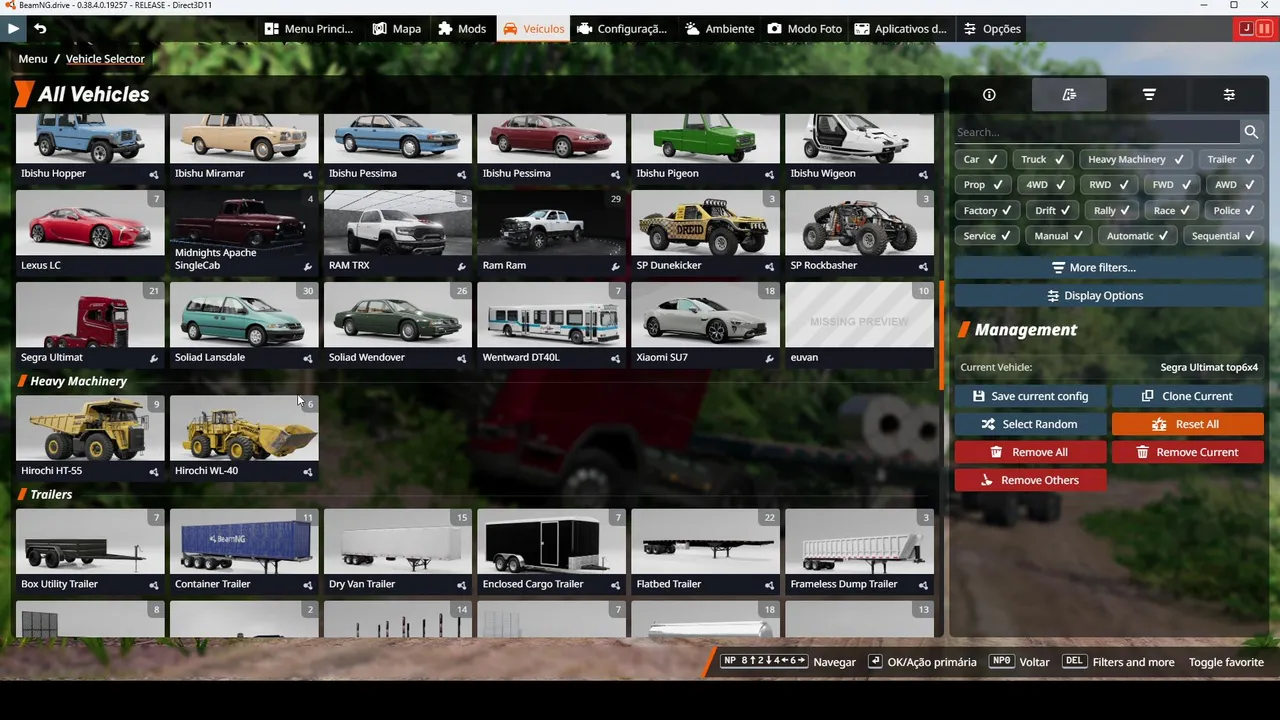
Task: Open the display sliders tab icon
Action: (x=1229, y=95)
